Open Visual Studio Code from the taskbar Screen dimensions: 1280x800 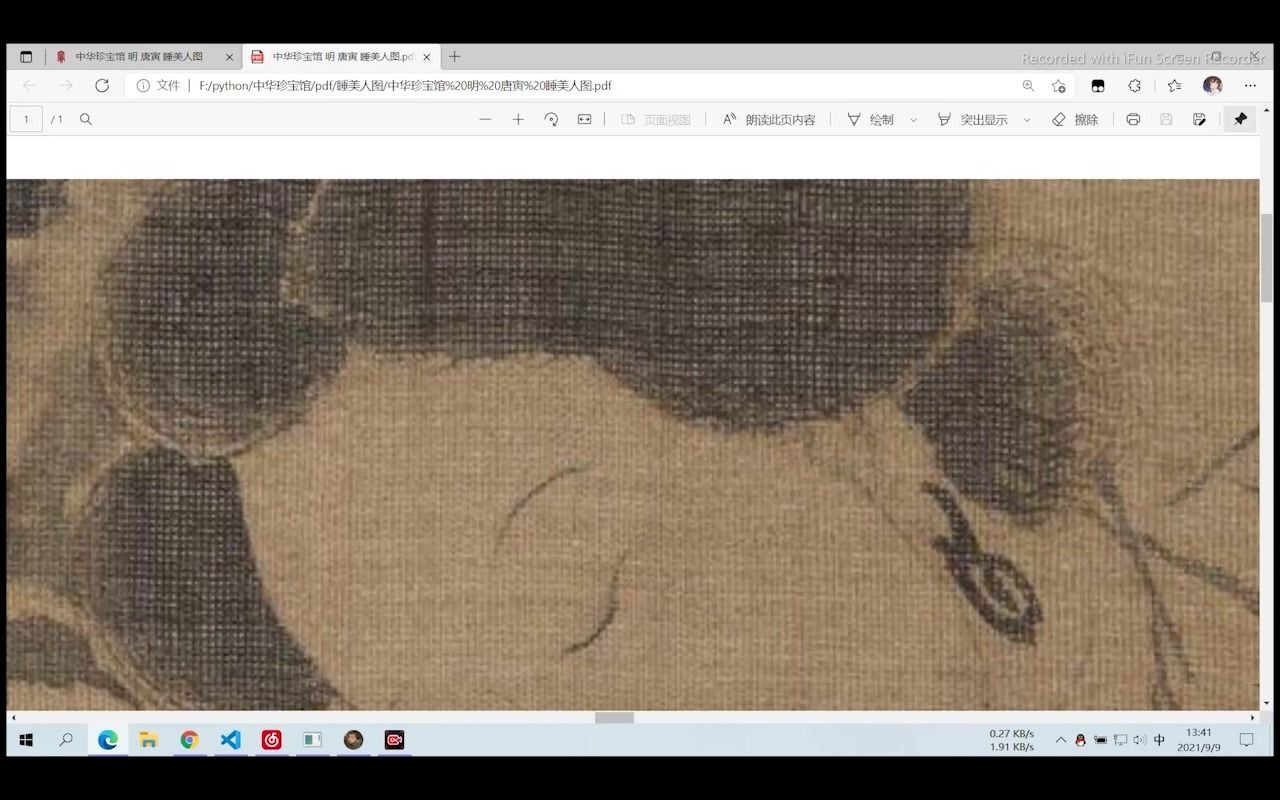coord(230,740)
